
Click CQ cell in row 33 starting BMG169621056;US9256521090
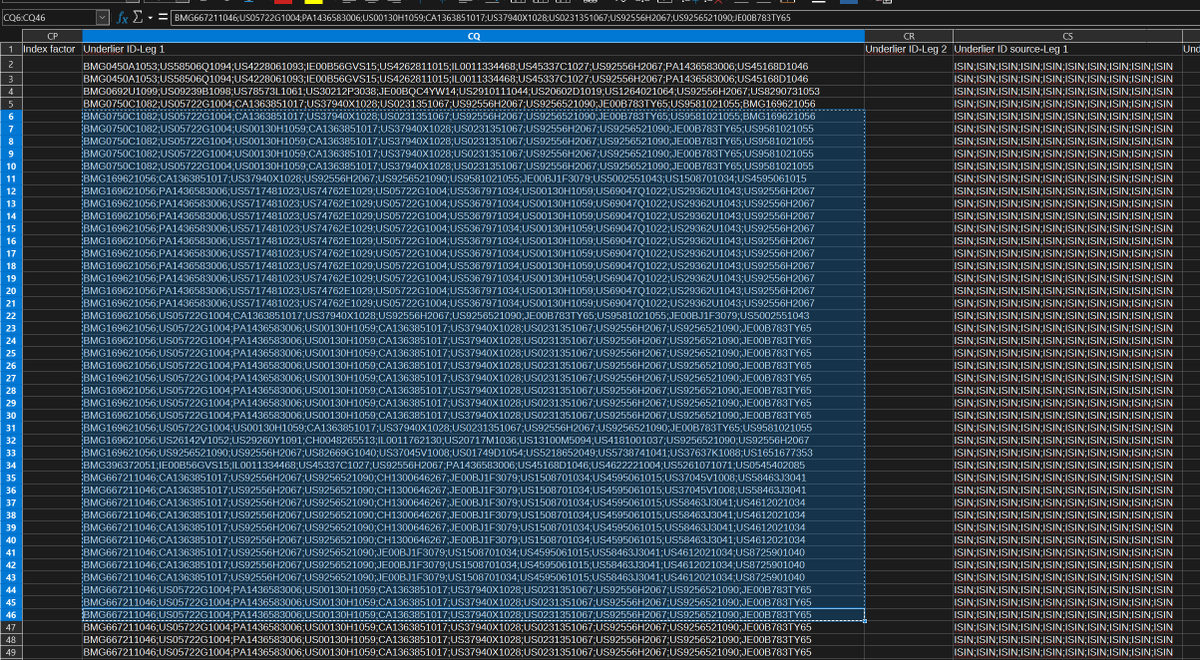point(472,453)
